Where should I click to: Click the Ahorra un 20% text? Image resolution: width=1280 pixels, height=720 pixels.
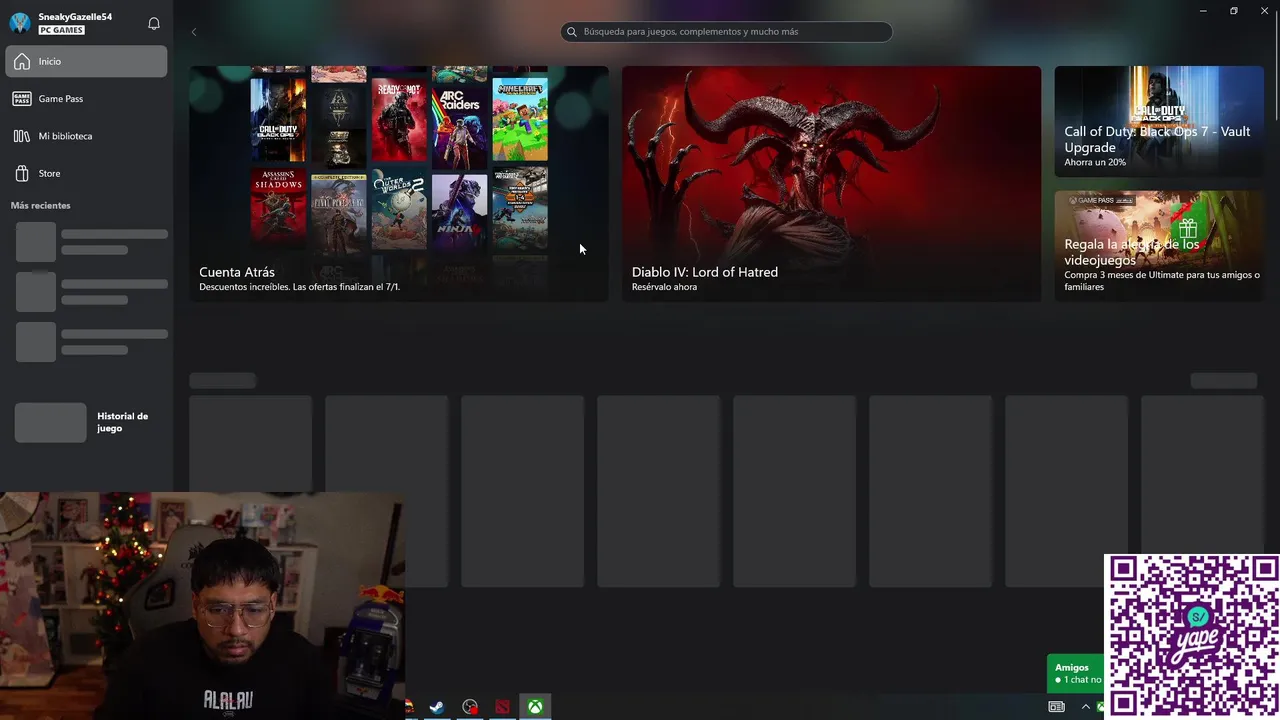1095,162
